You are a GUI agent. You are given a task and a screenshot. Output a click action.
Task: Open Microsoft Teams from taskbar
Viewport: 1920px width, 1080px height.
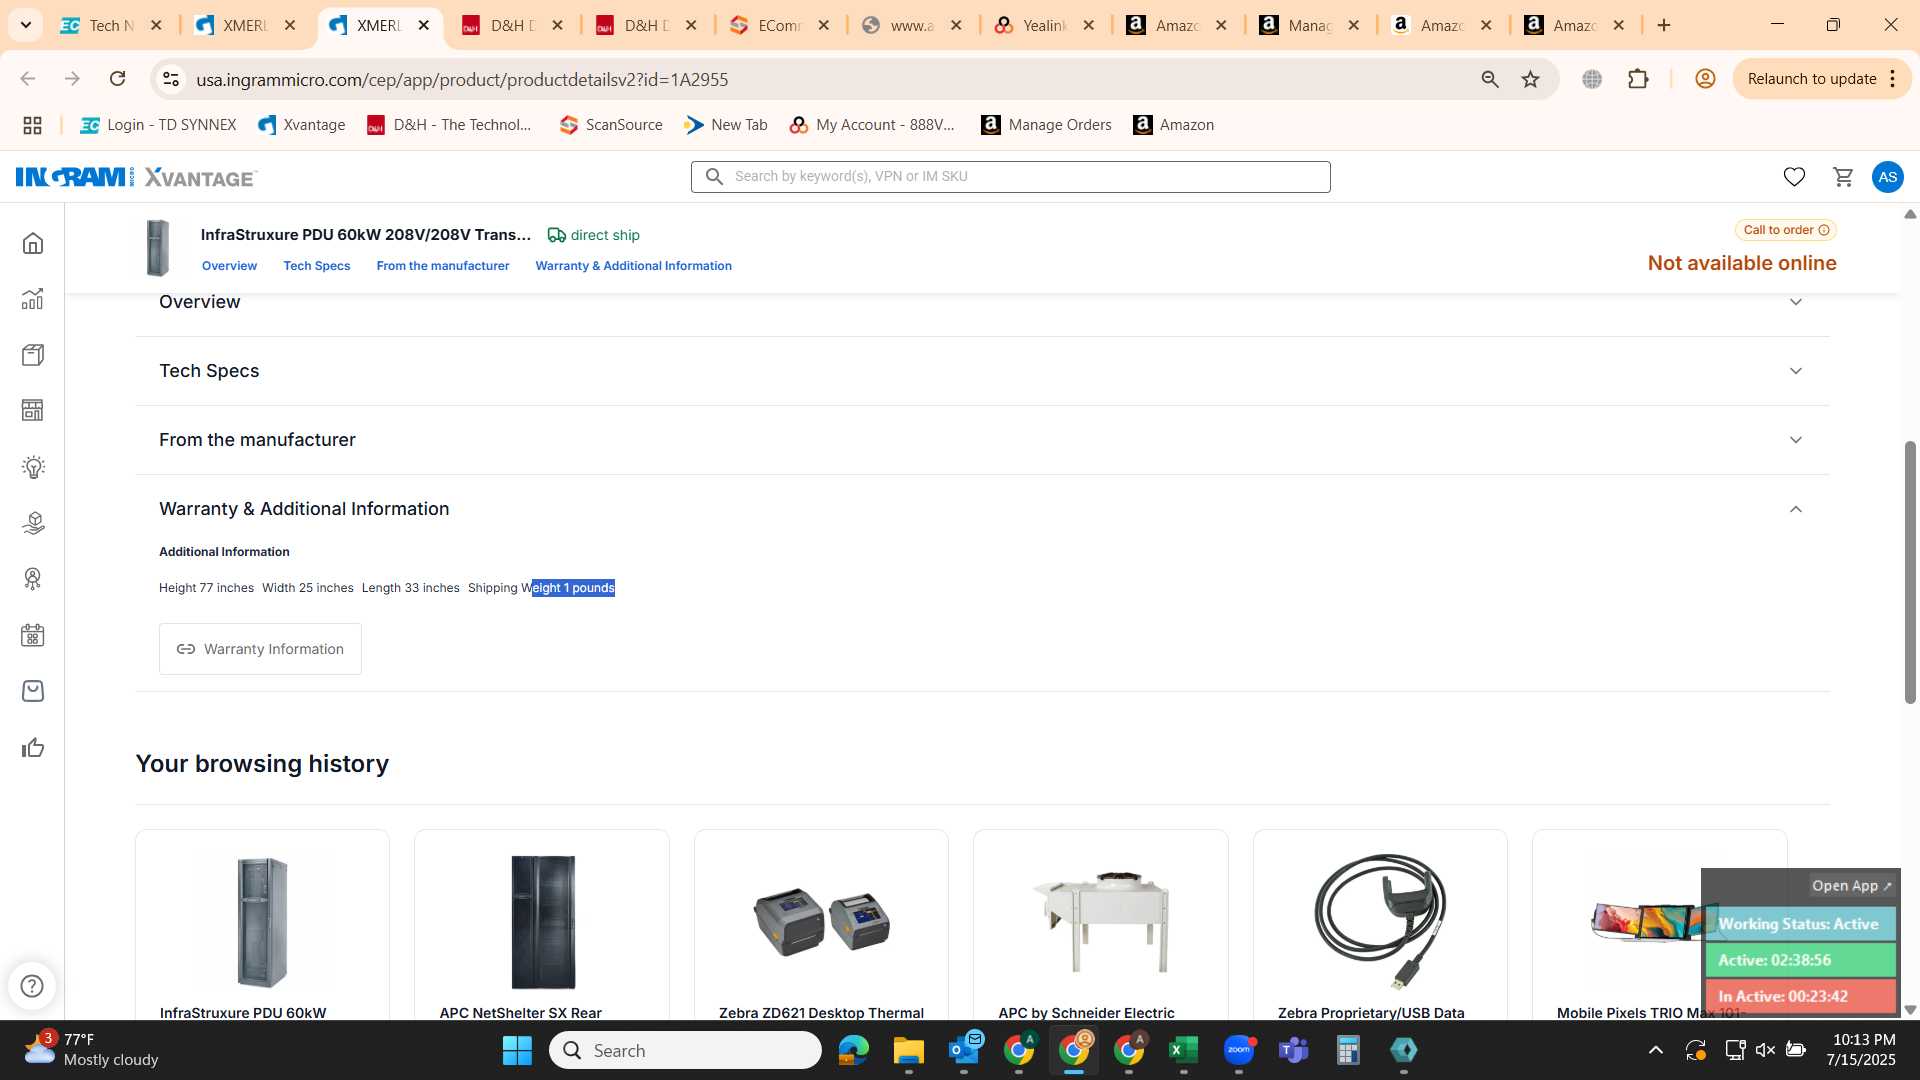(x=1293, y=1051)
